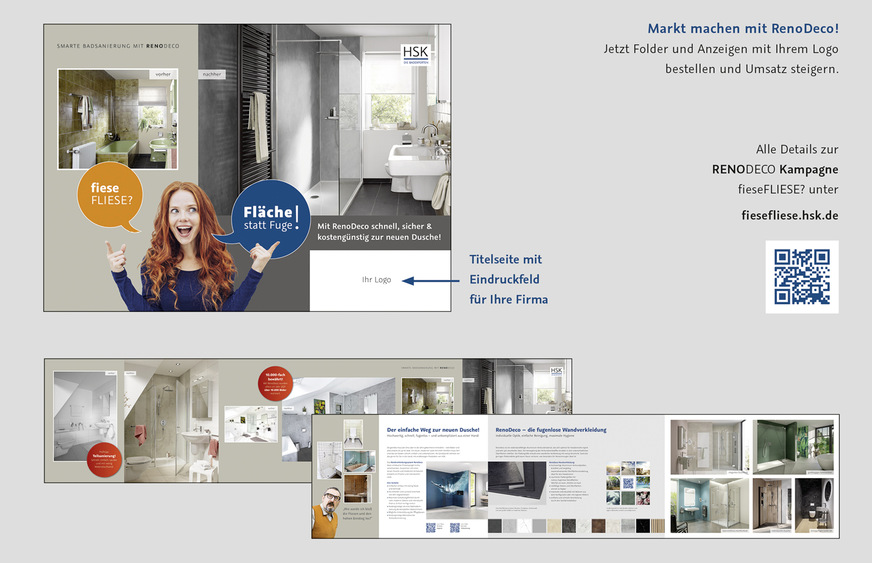Viewport: 872px width, 563px height.
Task: Click the 'vorher' label tag
Action: click(164, 74)
